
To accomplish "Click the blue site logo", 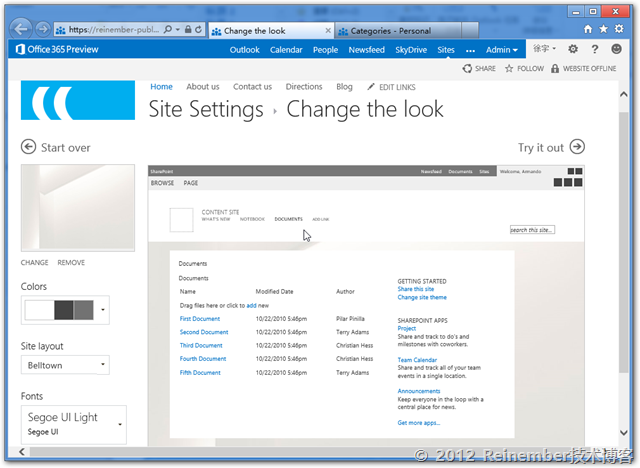I will [78, 100].
